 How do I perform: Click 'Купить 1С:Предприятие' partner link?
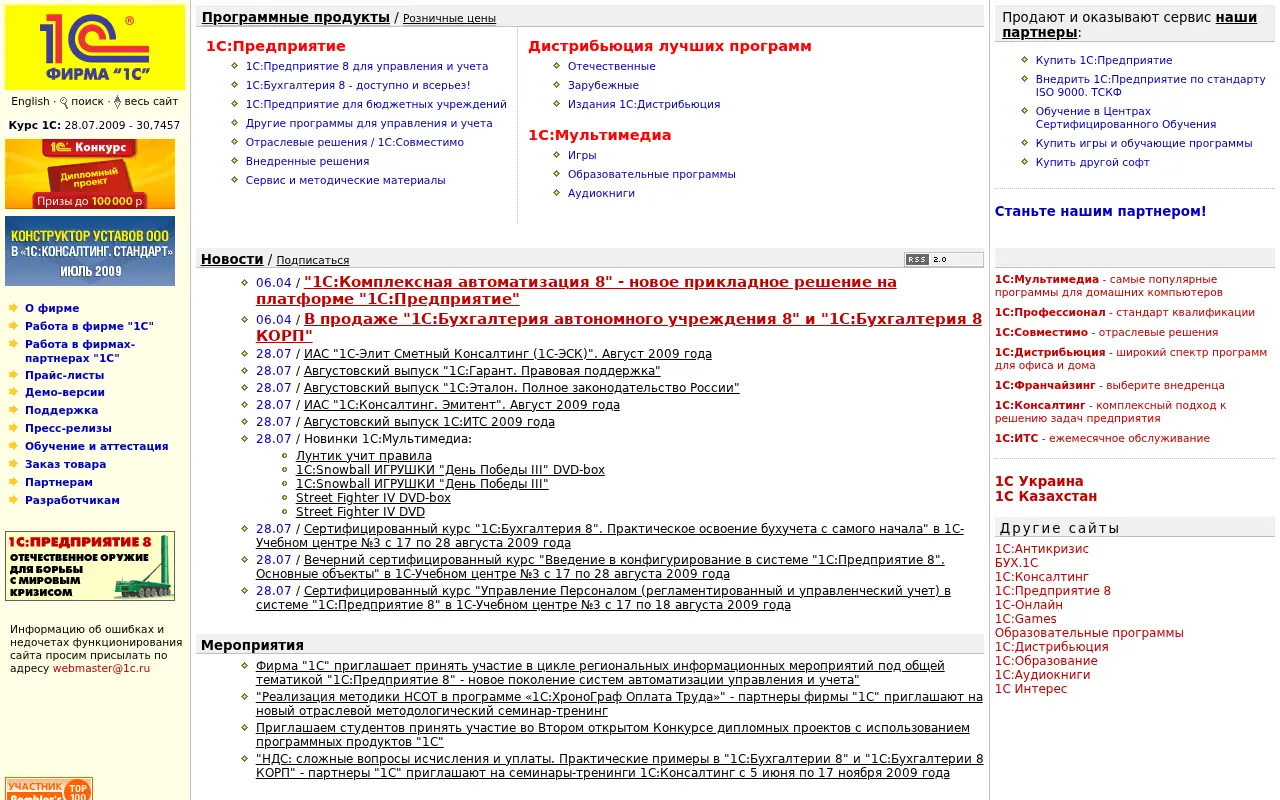point(1104,61)
